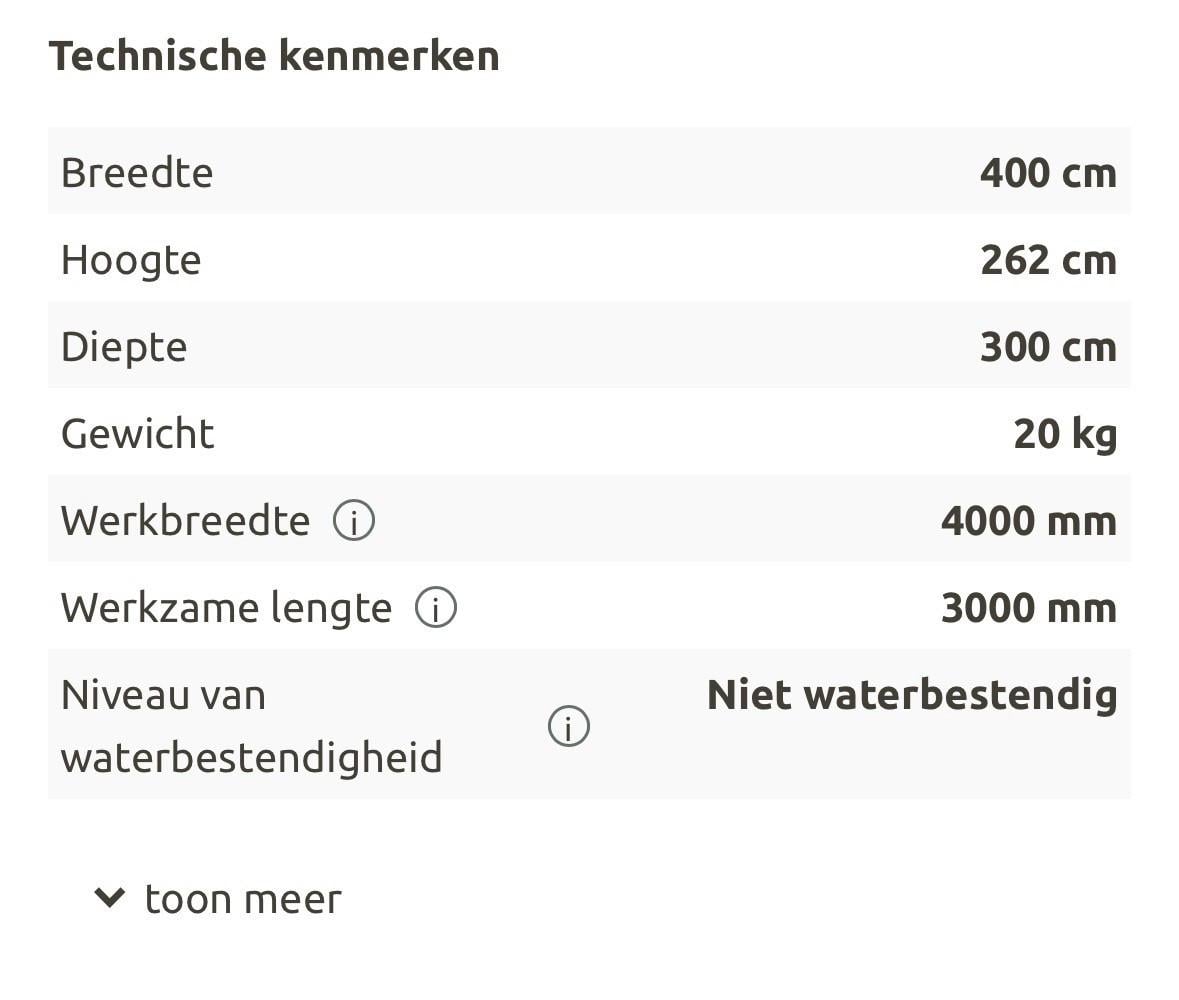Click the Hoogte row label

point(131,260)
